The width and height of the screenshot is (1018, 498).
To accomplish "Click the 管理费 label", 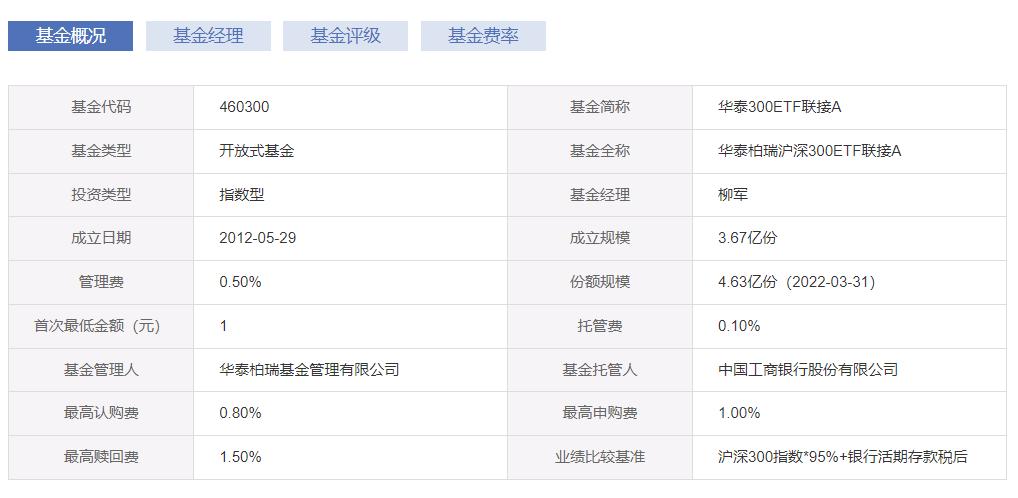I will (101, 282).
